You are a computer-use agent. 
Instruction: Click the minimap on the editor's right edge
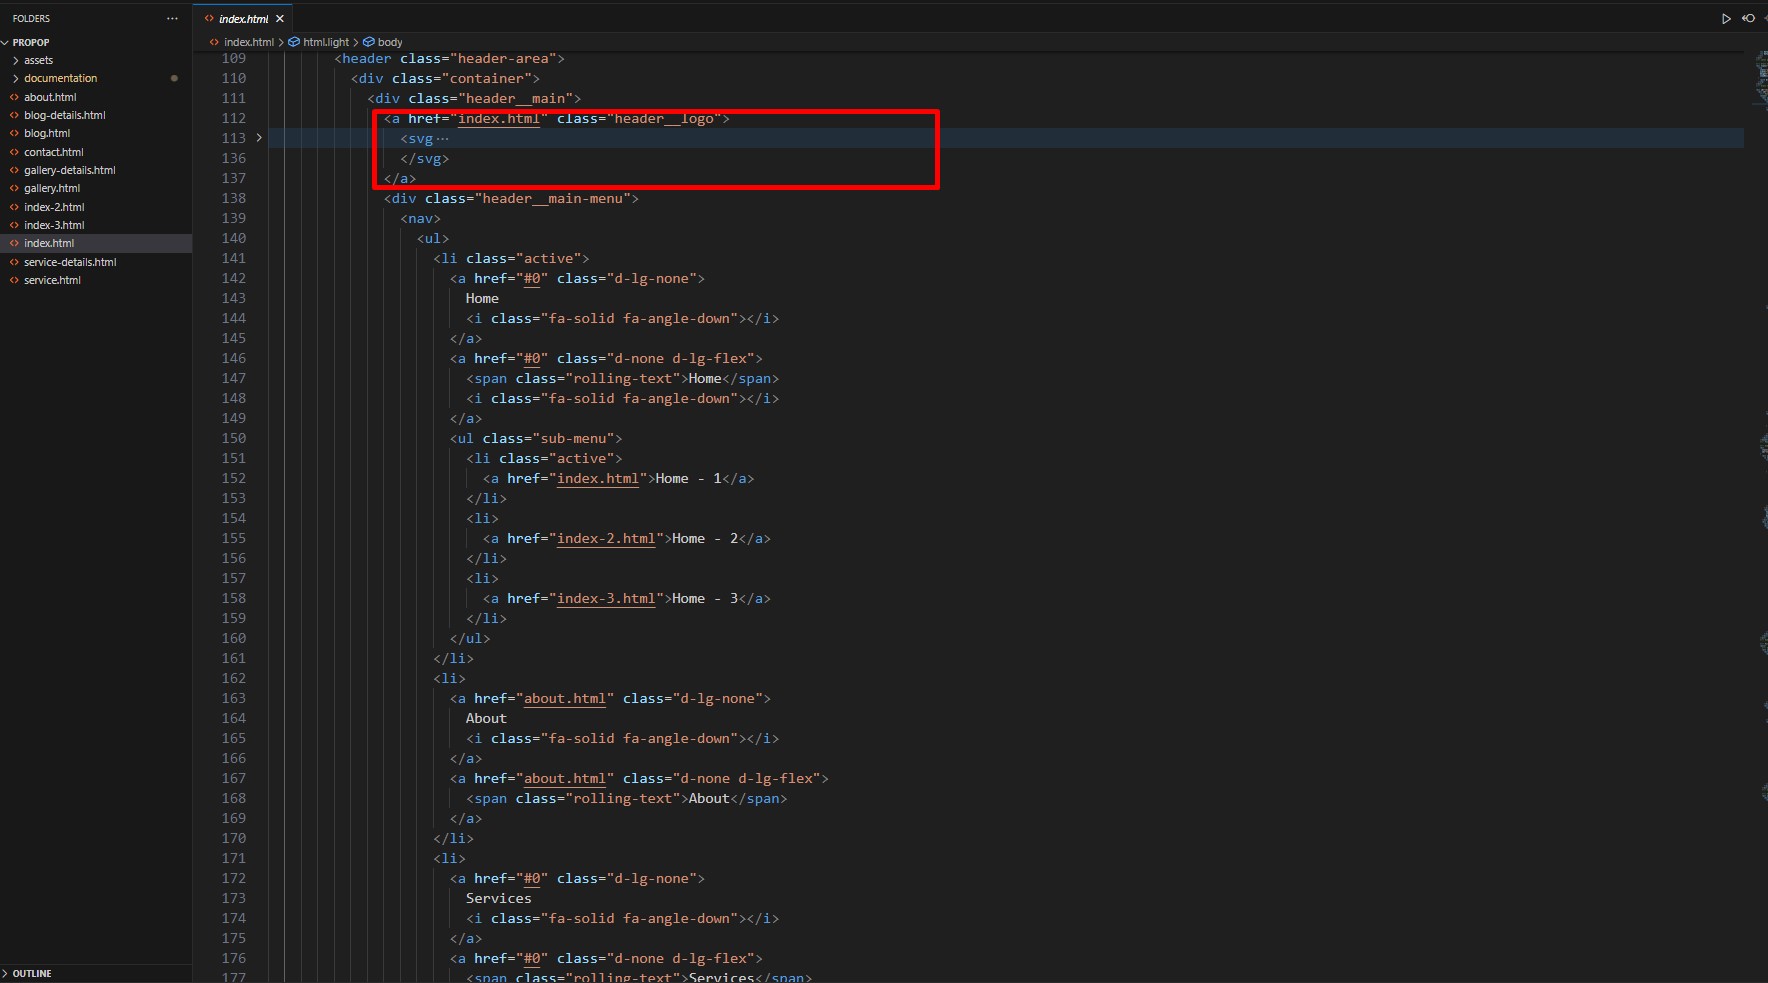(x=1760, y=80)
